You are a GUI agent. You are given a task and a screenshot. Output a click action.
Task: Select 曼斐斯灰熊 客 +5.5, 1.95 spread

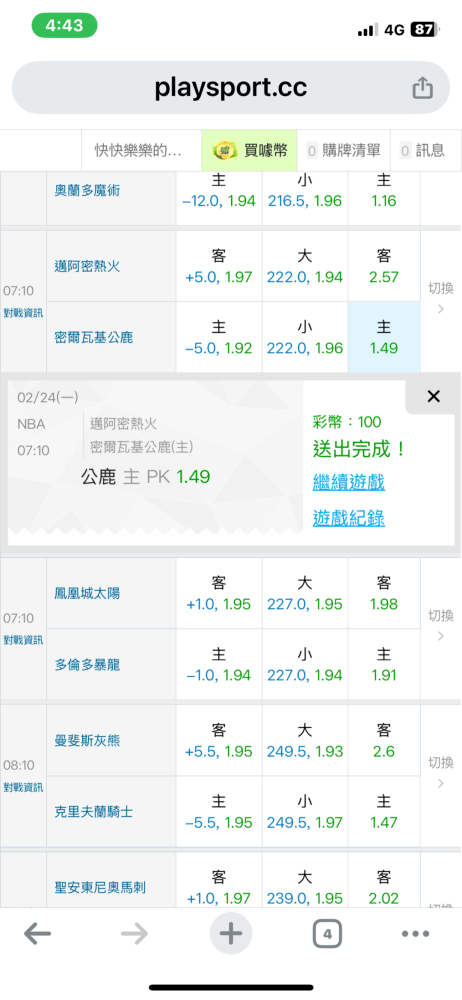point(219,740)
